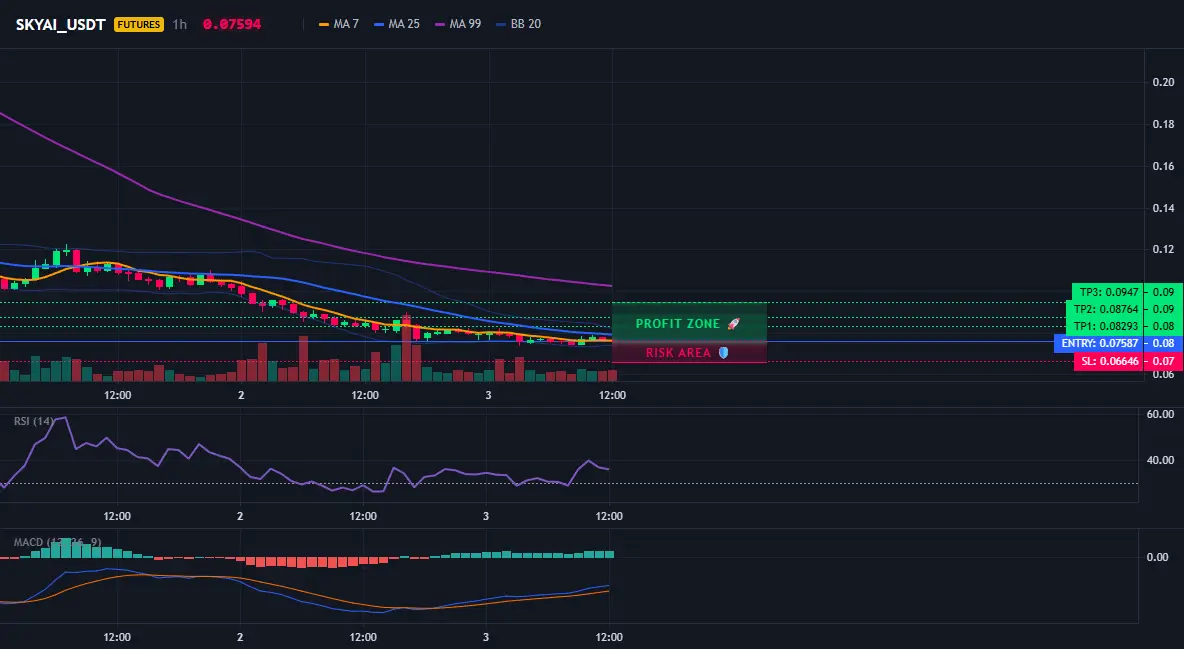Toggle the MA 99 legend entry

pos(458,24)
